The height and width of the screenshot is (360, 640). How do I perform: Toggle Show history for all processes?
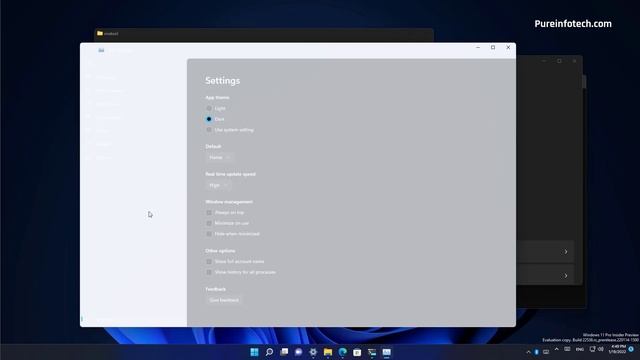(209, 272)
